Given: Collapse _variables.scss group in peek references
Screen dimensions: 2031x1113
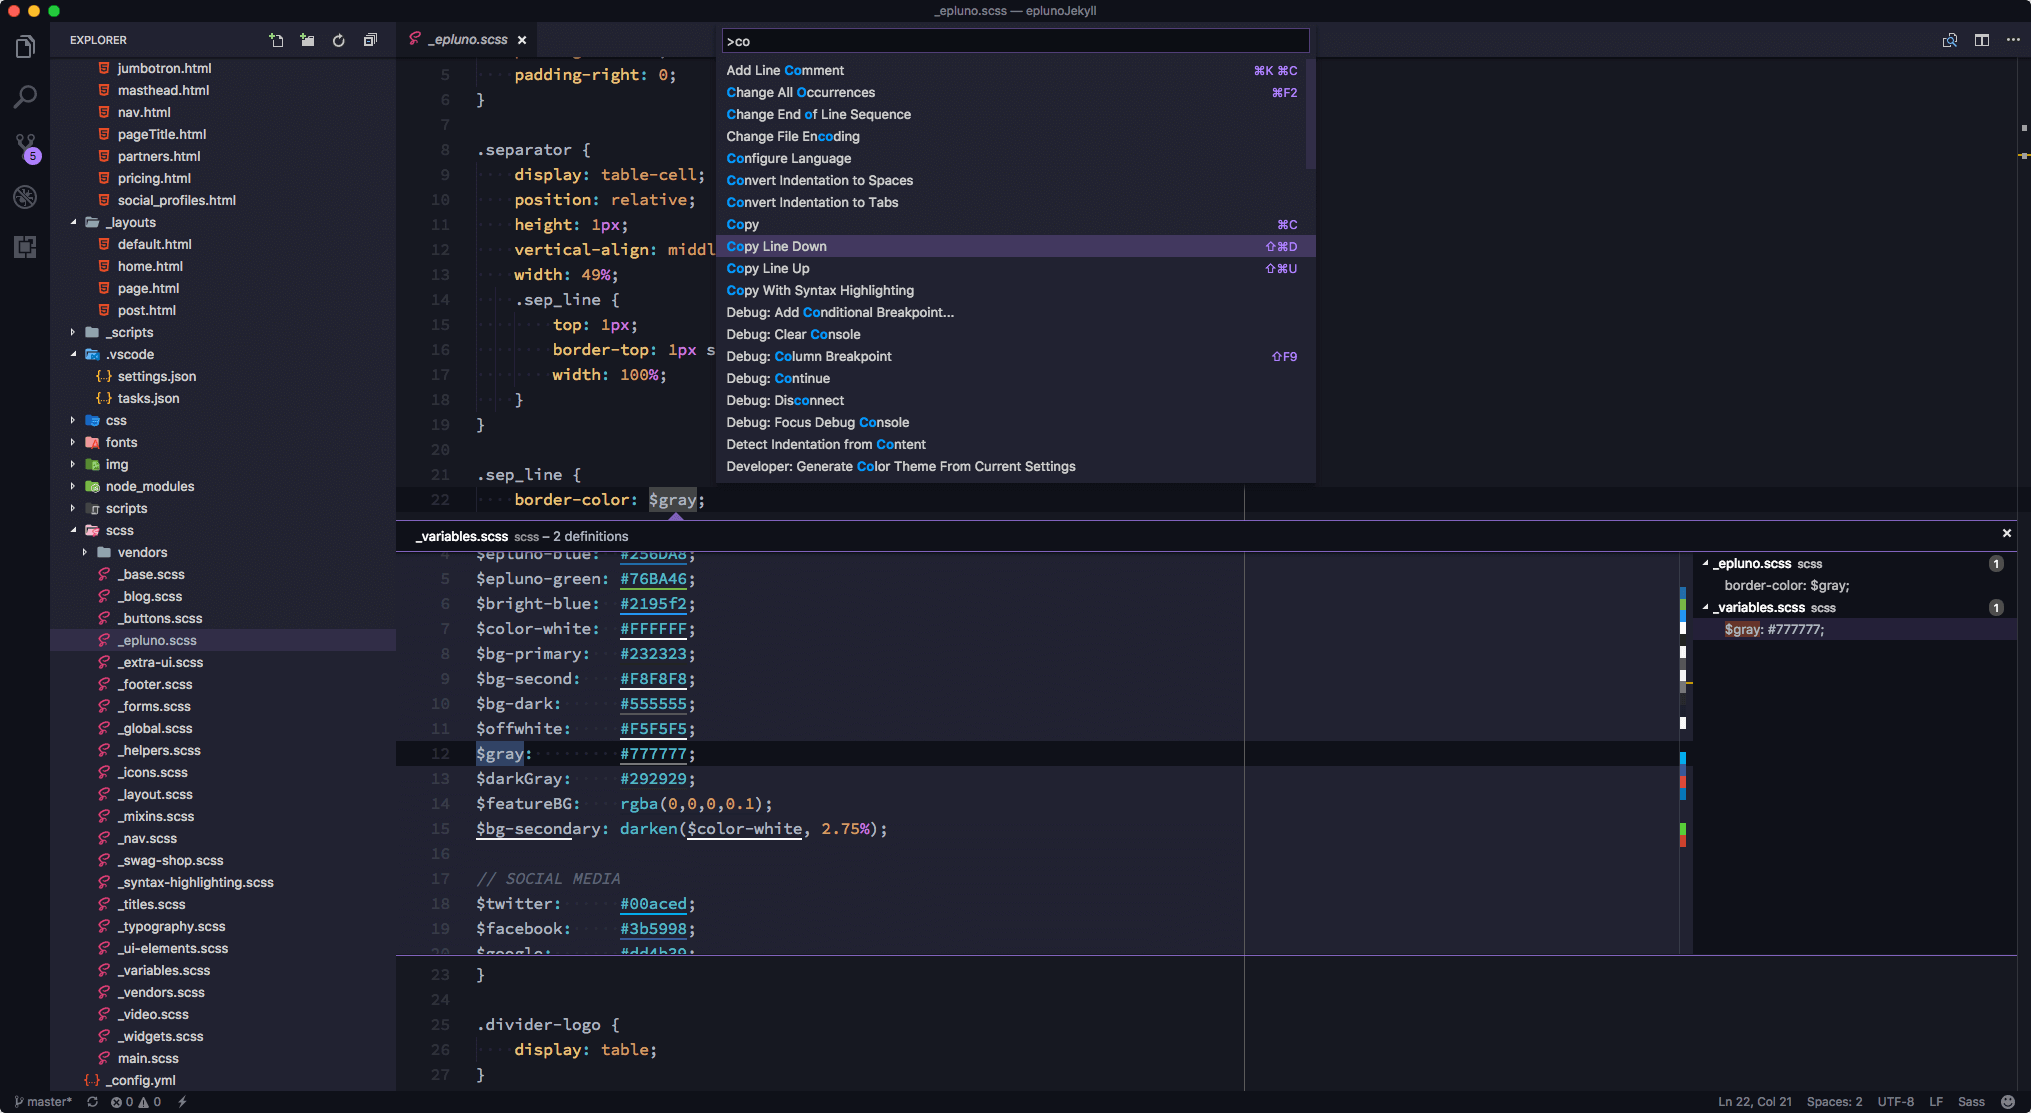Looking at the screenshot, I should tap(1705, 608).
